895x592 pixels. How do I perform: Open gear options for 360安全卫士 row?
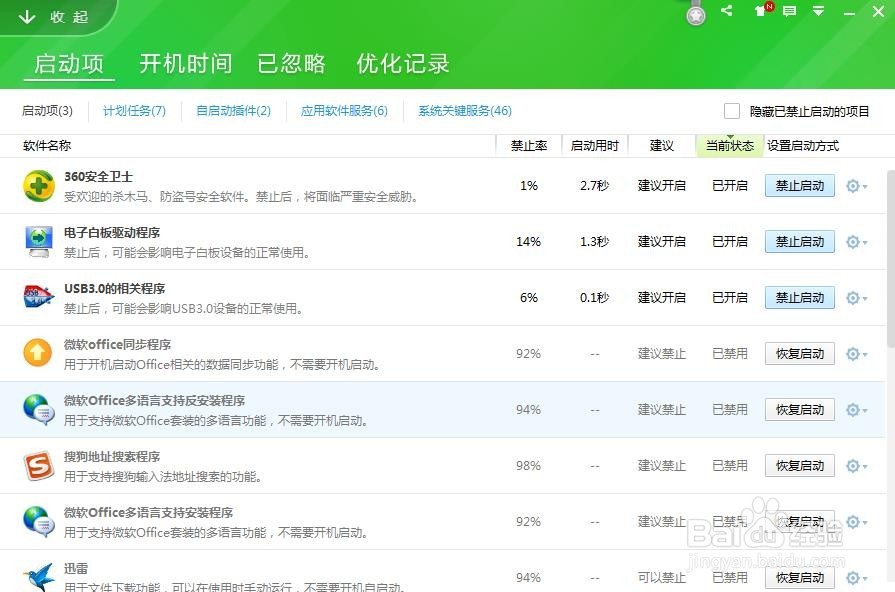[856, 186]
